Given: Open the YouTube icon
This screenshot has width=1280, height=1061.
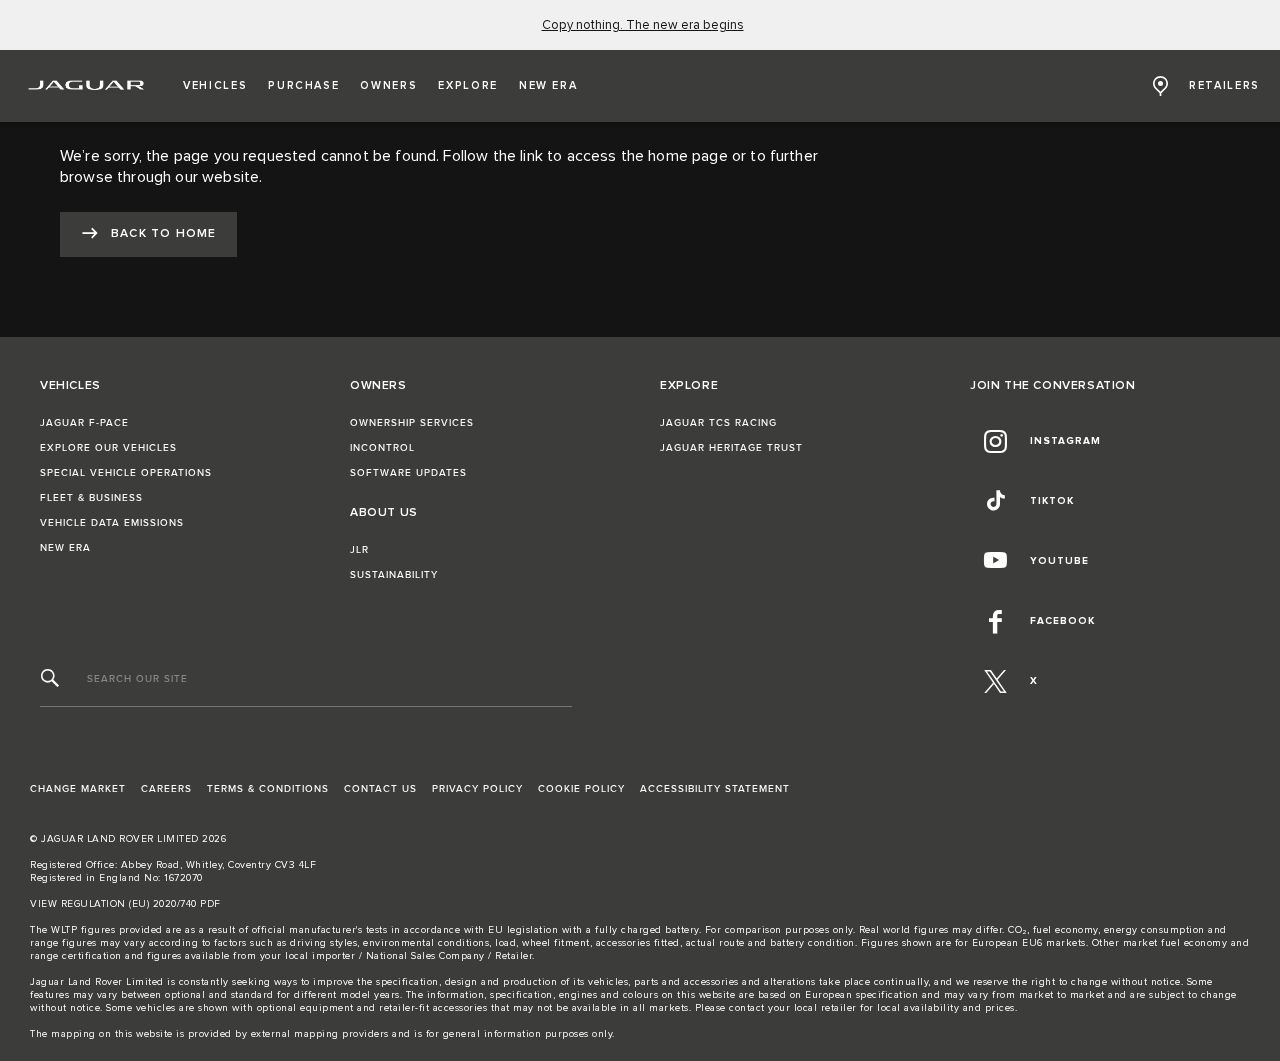Looking at the screenshot, I should coord(995,561).
